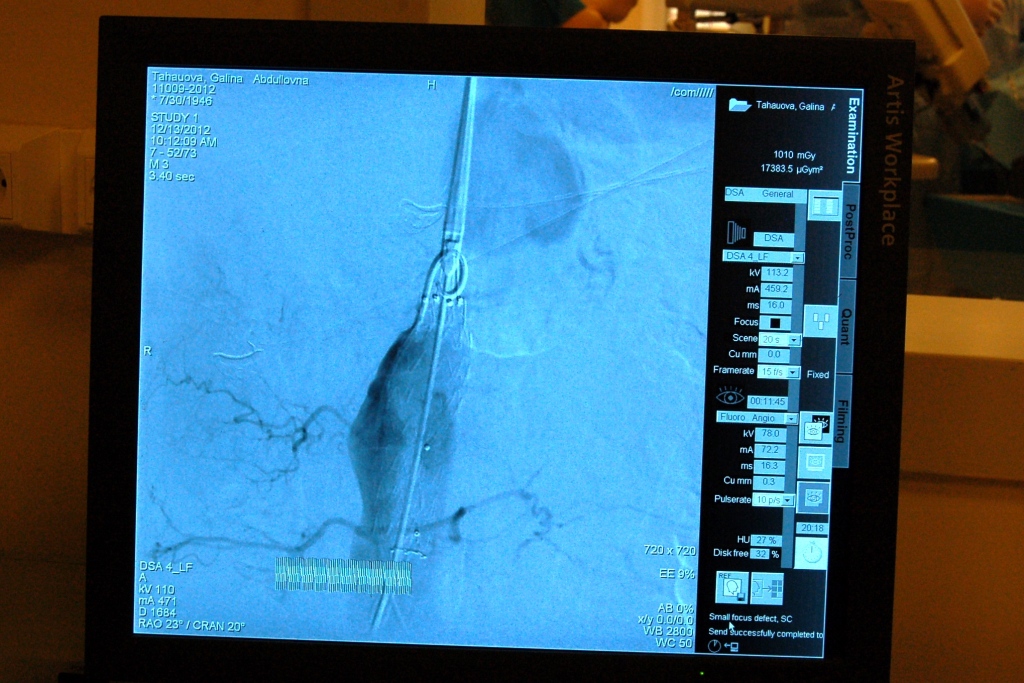Image resolution: width=1024 pixels, height=683 pixels.
Task: Select the X-ray pulse acquisition icon
Action: click(737, 232)
